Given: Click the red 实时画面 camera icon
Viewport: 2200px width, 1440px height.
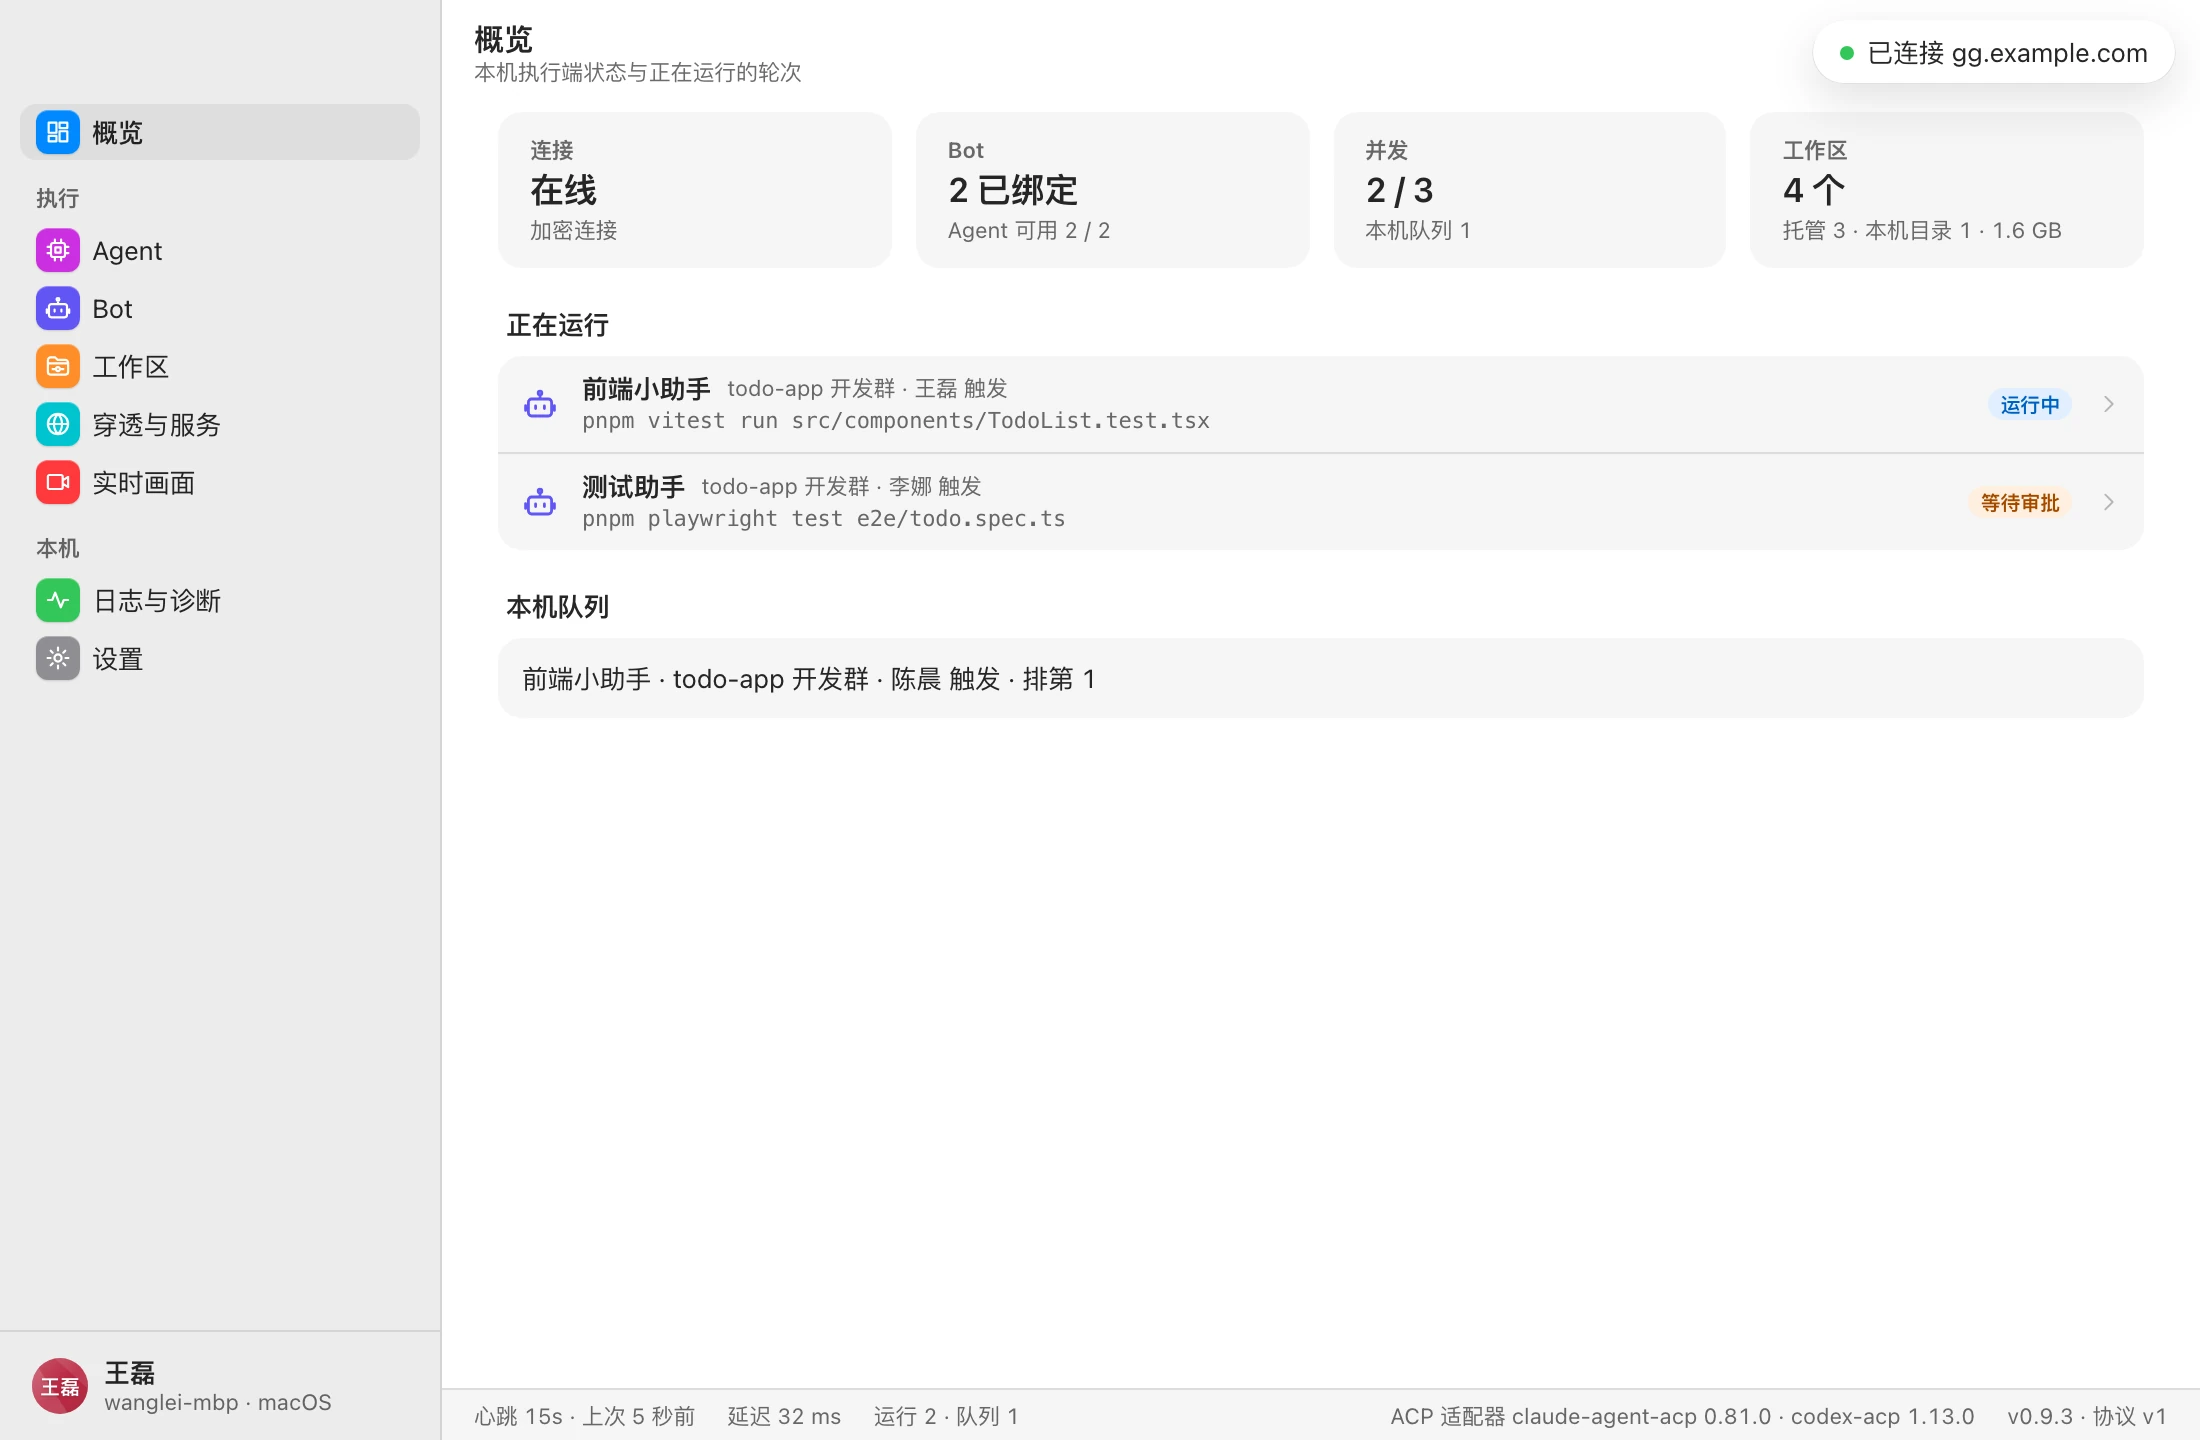Looking at the screenshot, I should click(x=58, y=482).
